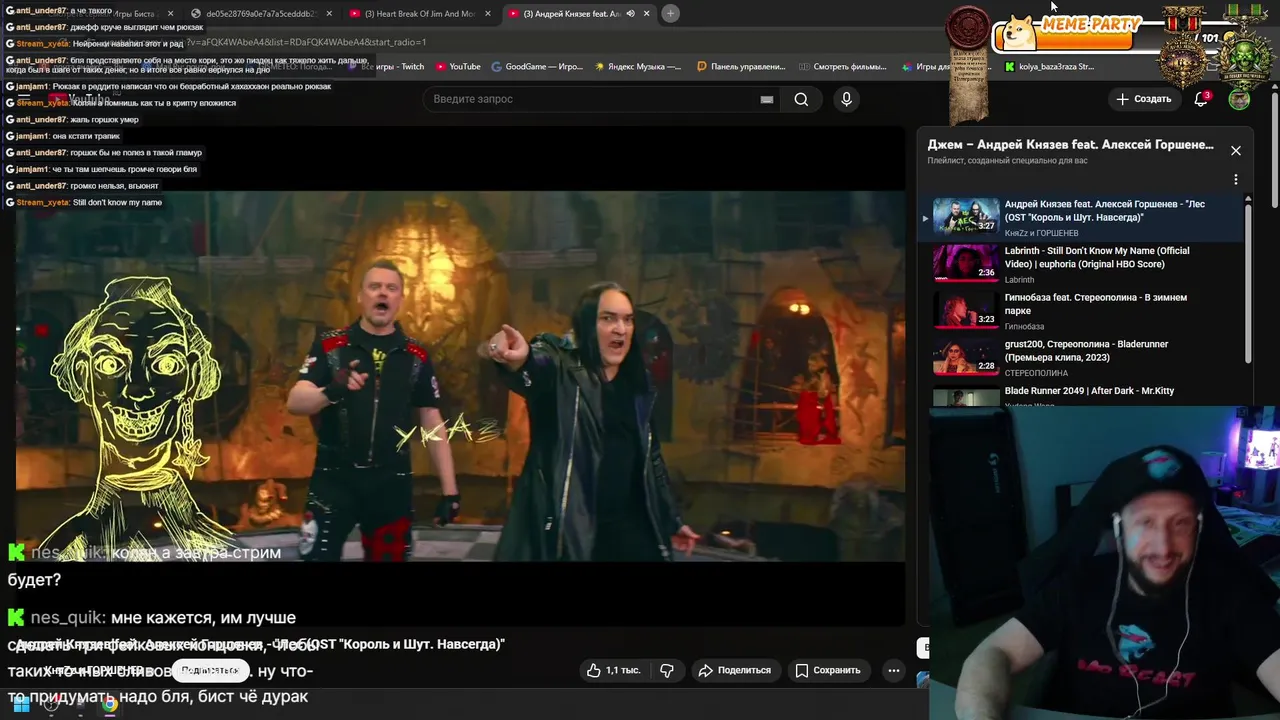Image resolution: width=1280 pixels, height=720 pixels.
Task: Dislike the video
Action: 667,670
